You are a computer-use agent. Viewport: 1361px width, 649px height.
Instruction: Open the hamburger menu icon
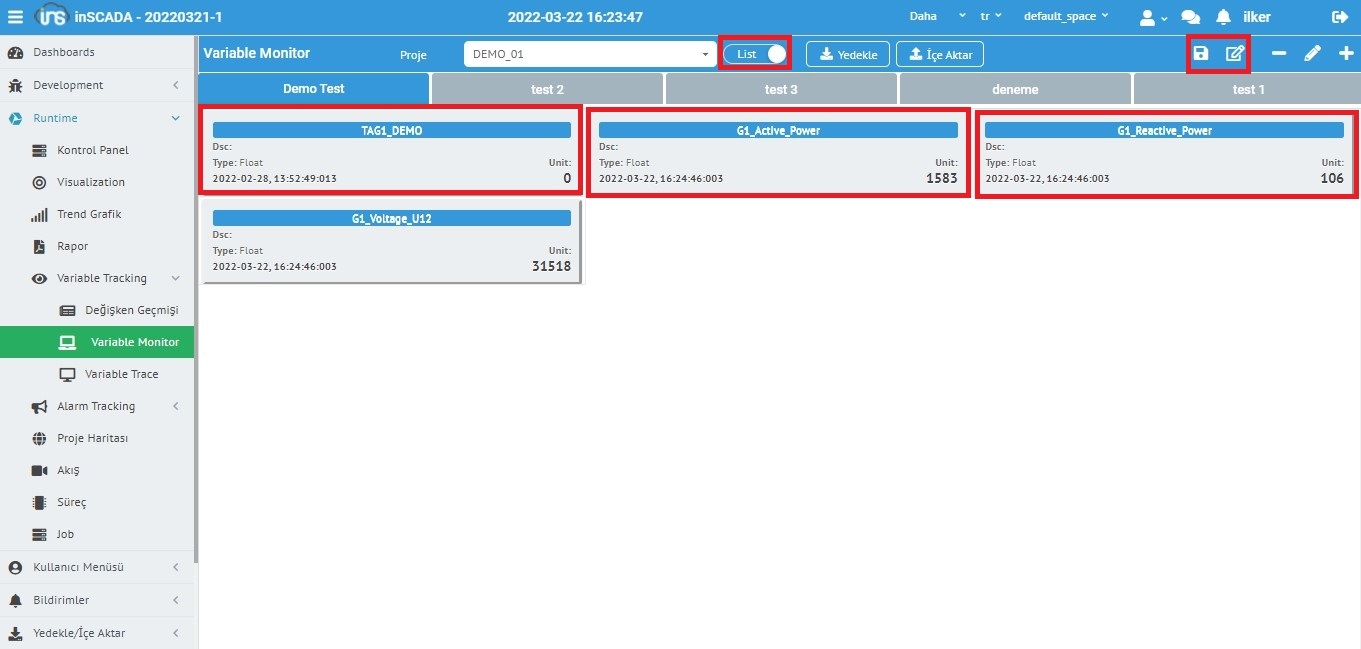click(x=16, y=17)
